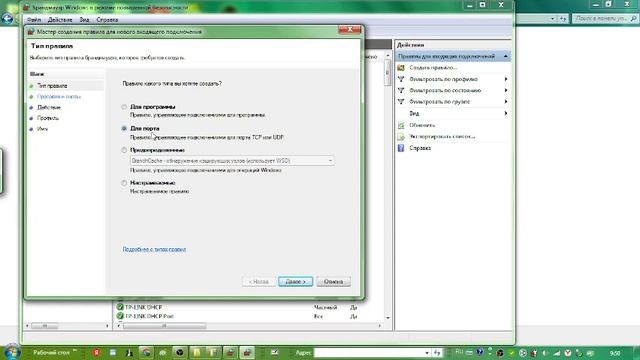Expand the 'Фильтровать по состоянию' submenu arrow

[506, 90]
